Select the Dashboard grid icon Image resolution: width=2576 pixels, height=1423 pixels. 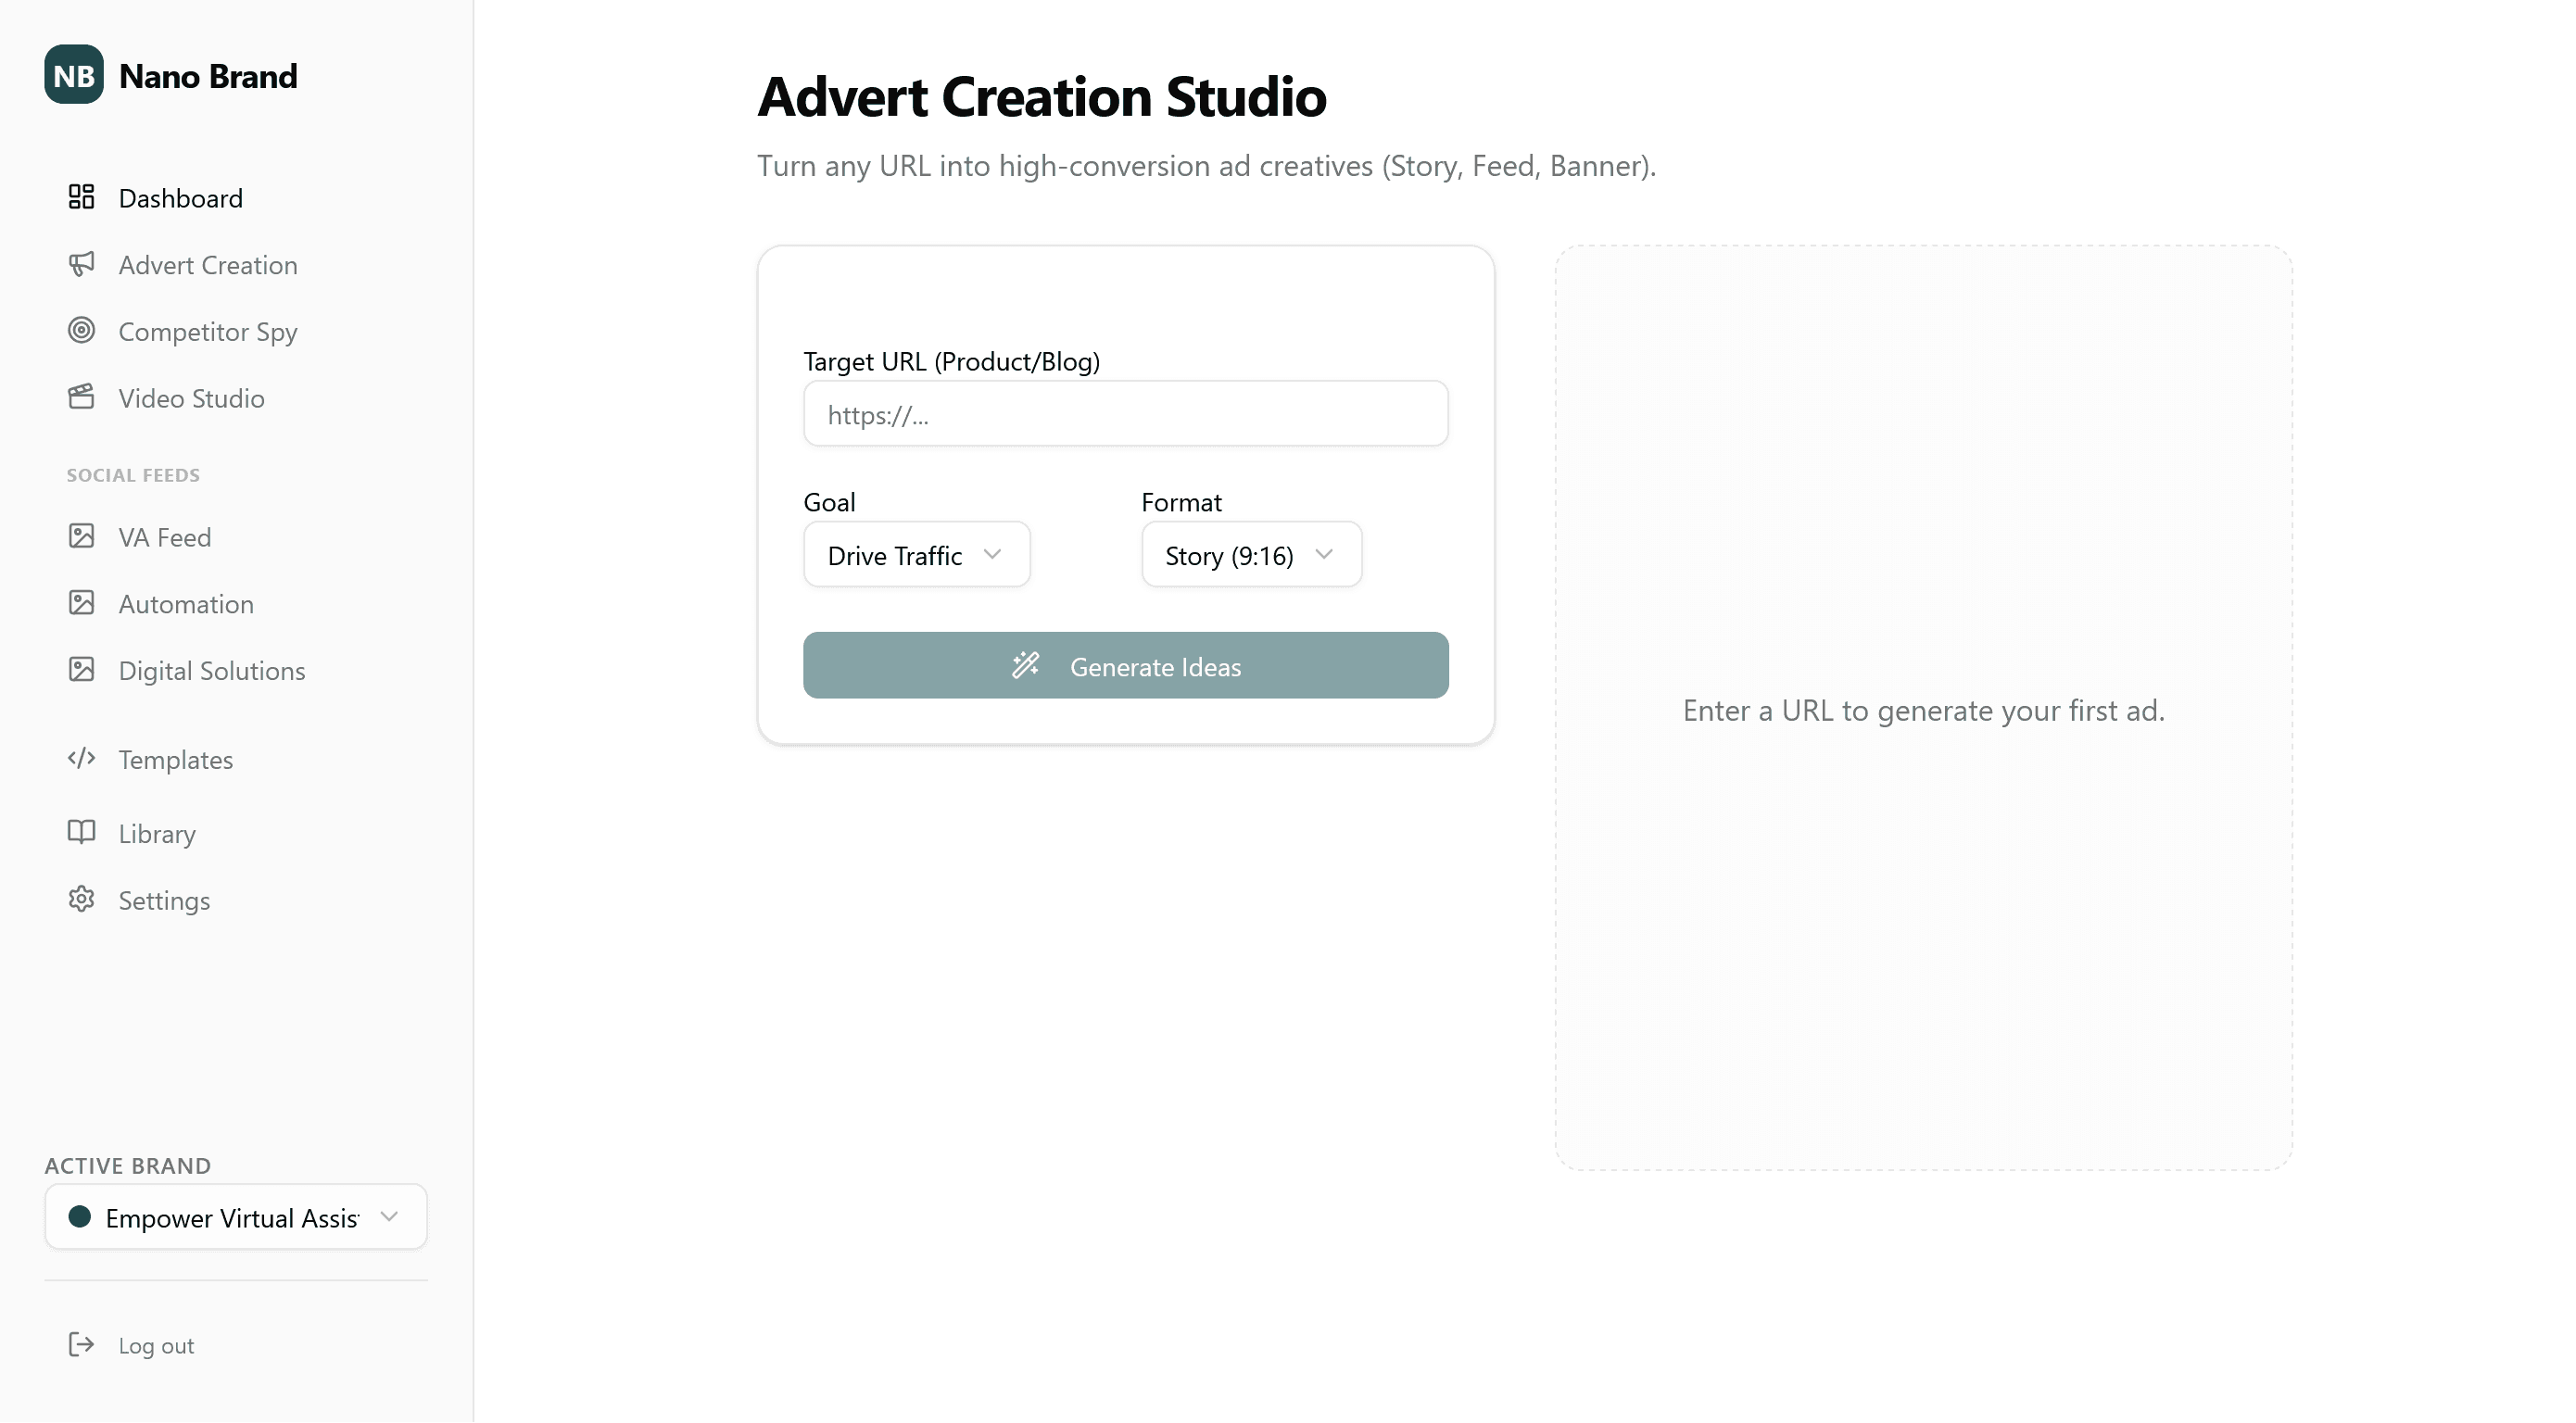[x=82, y=197]
